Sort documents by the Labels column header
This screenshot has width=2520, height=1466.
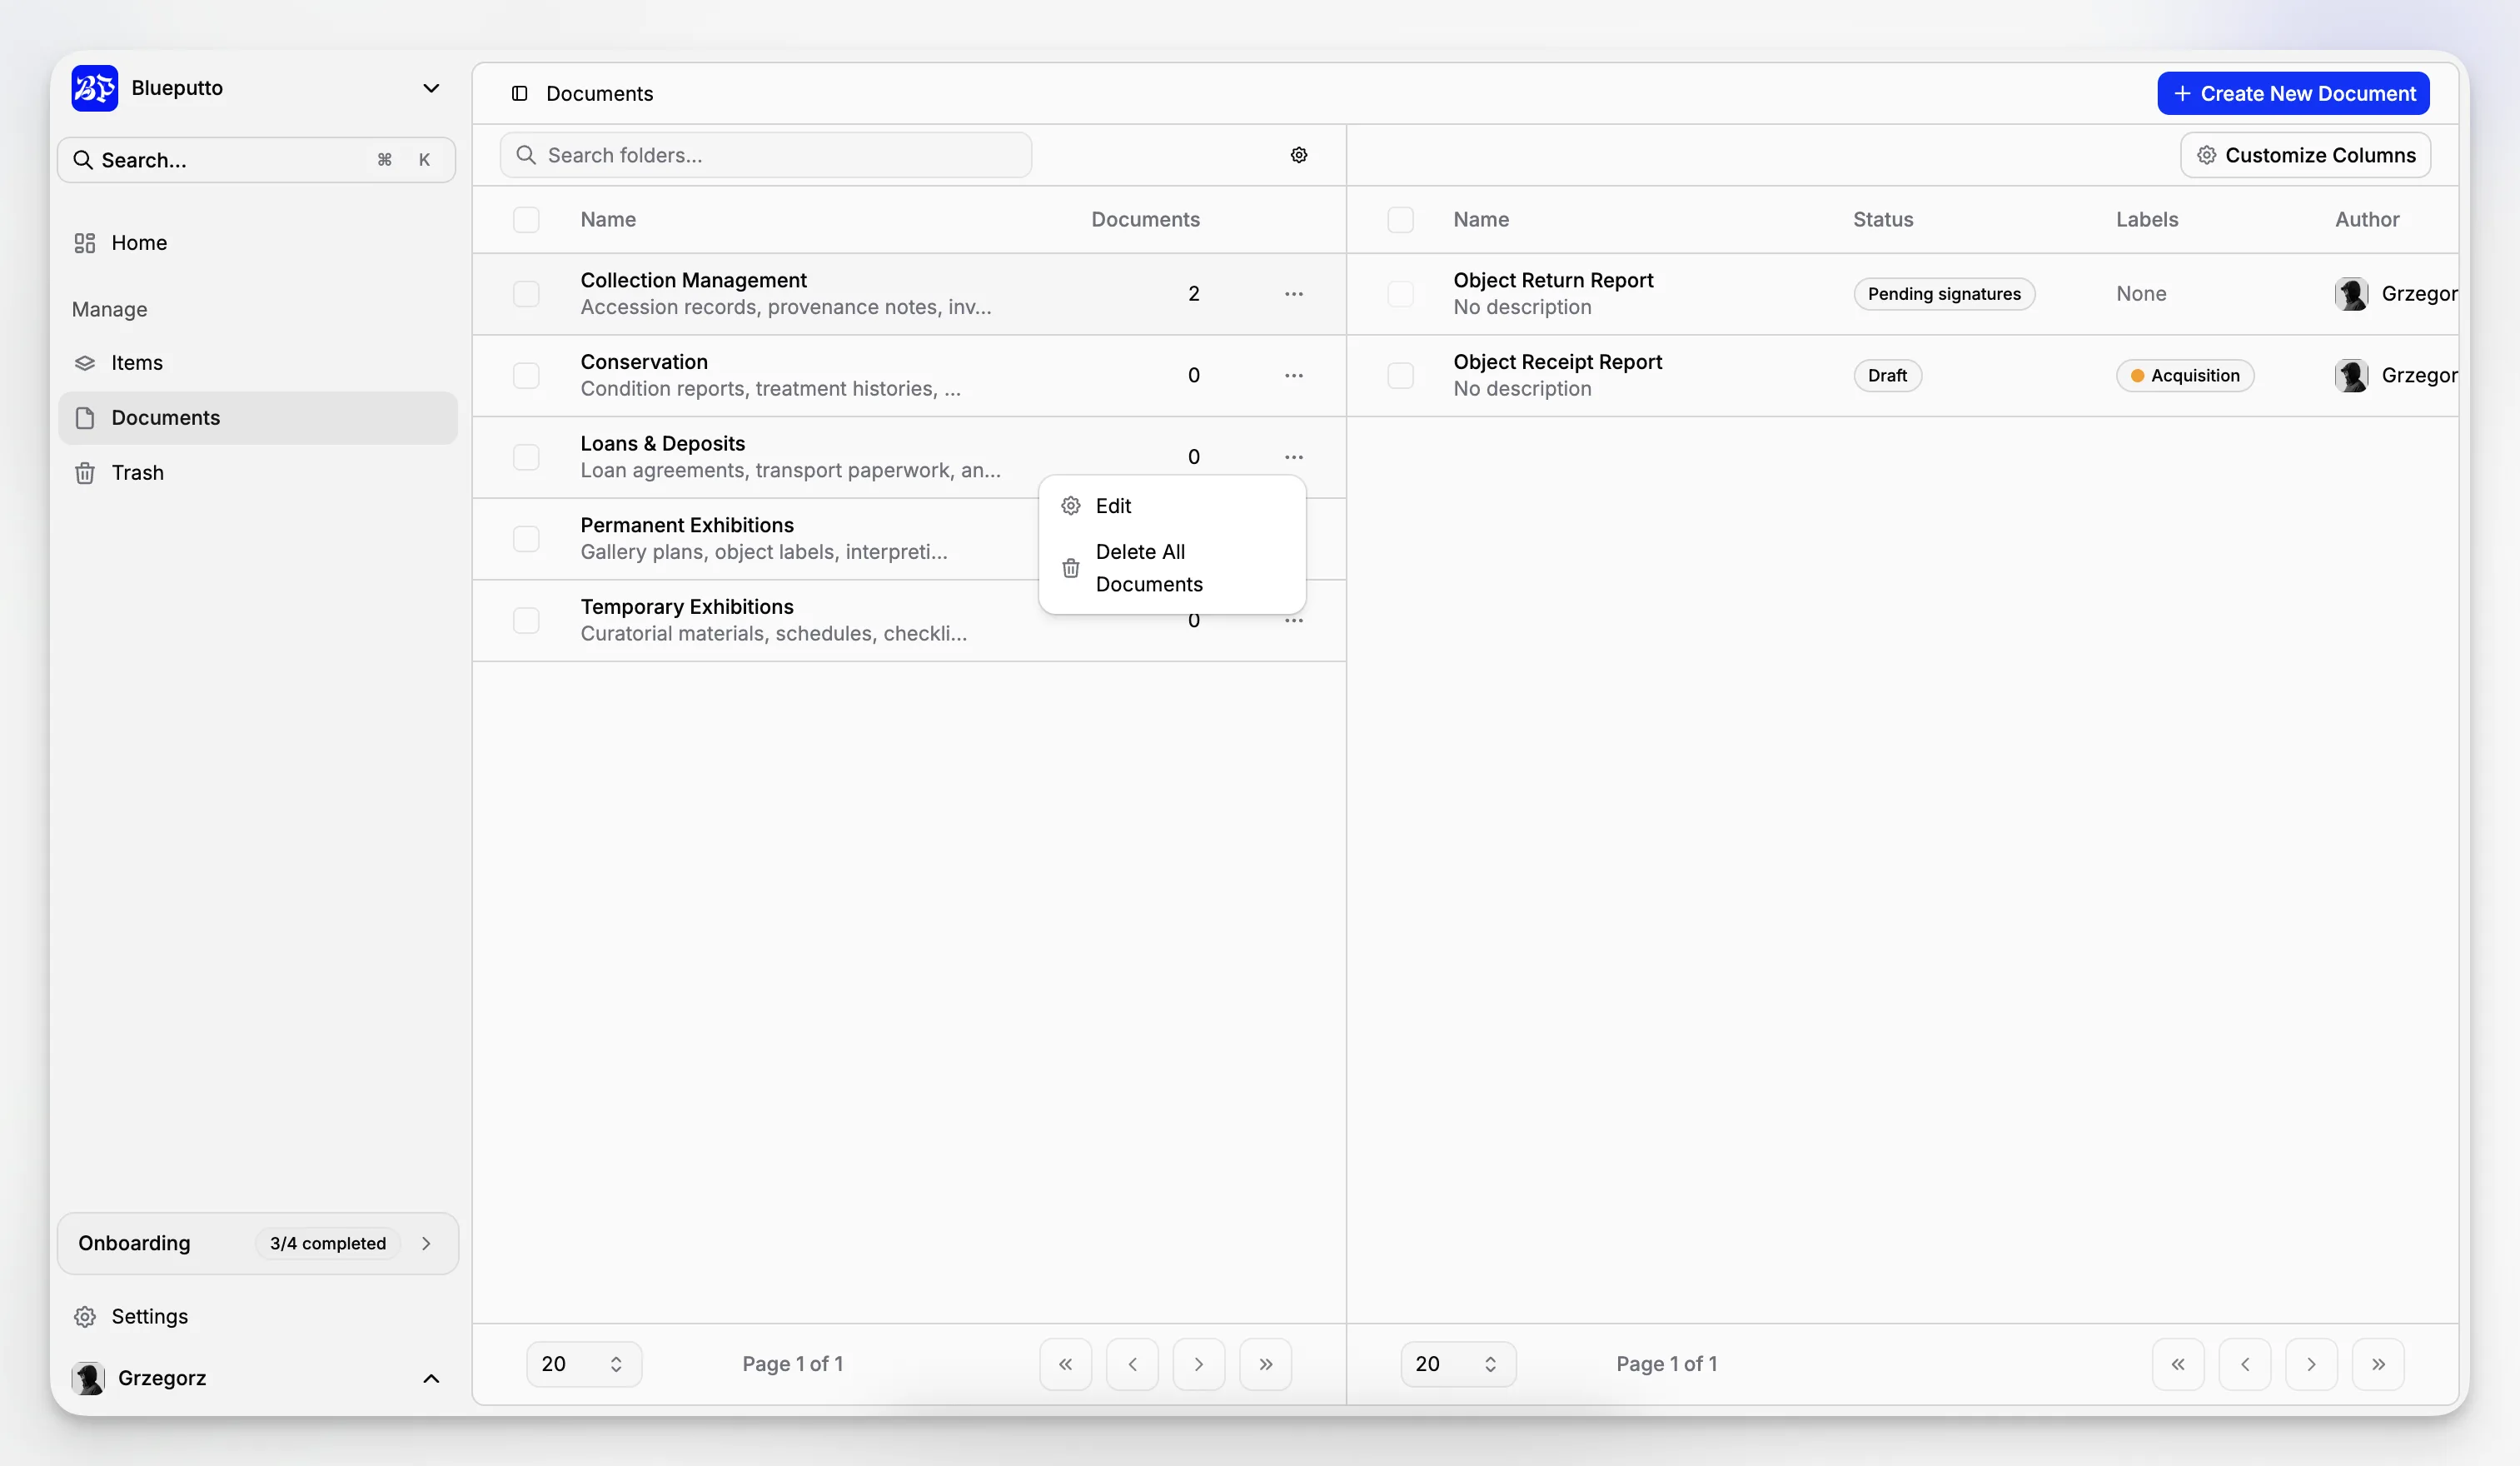pyautogui.click(x=2147, y=219)
